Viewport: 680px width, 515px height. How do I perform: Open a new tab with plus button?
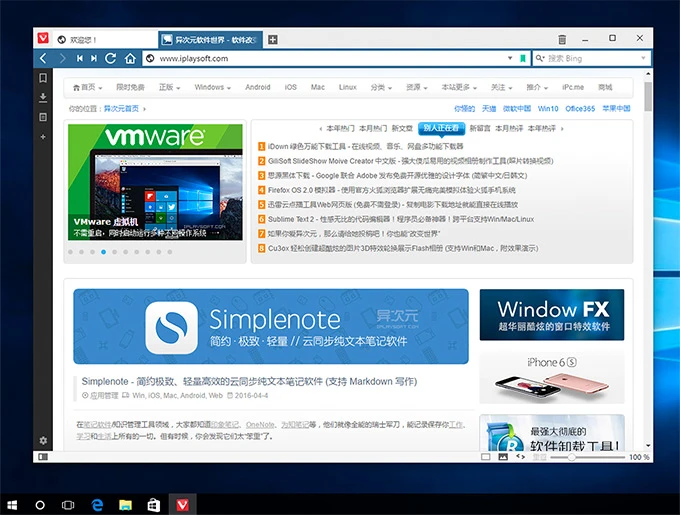click(x=272, y=39)
